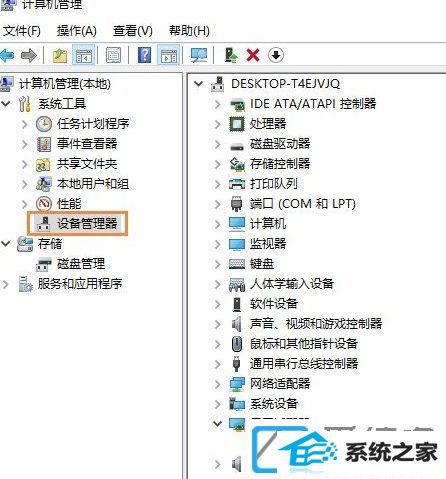Click the Scan for hardware changes monitor icon
Viewport: 446px width, 479px height.
tap(199, 55)
